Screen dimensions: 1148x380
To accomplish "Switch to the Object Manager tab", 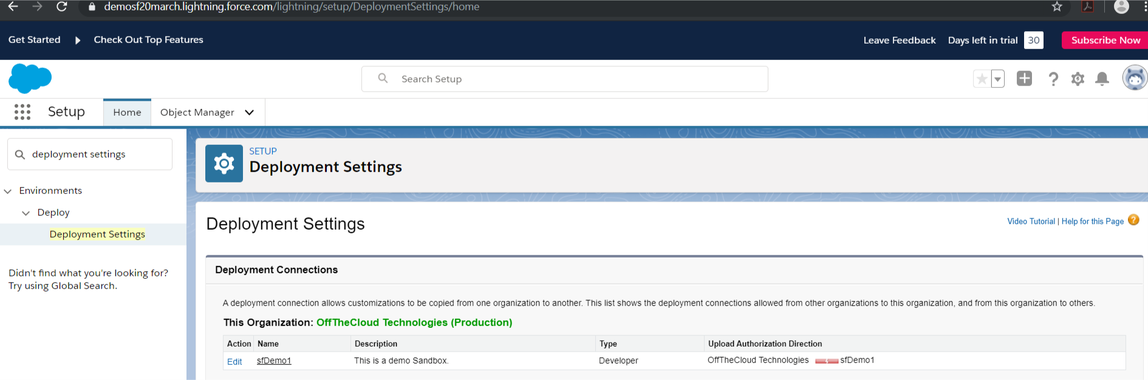I will coord(197,112).
